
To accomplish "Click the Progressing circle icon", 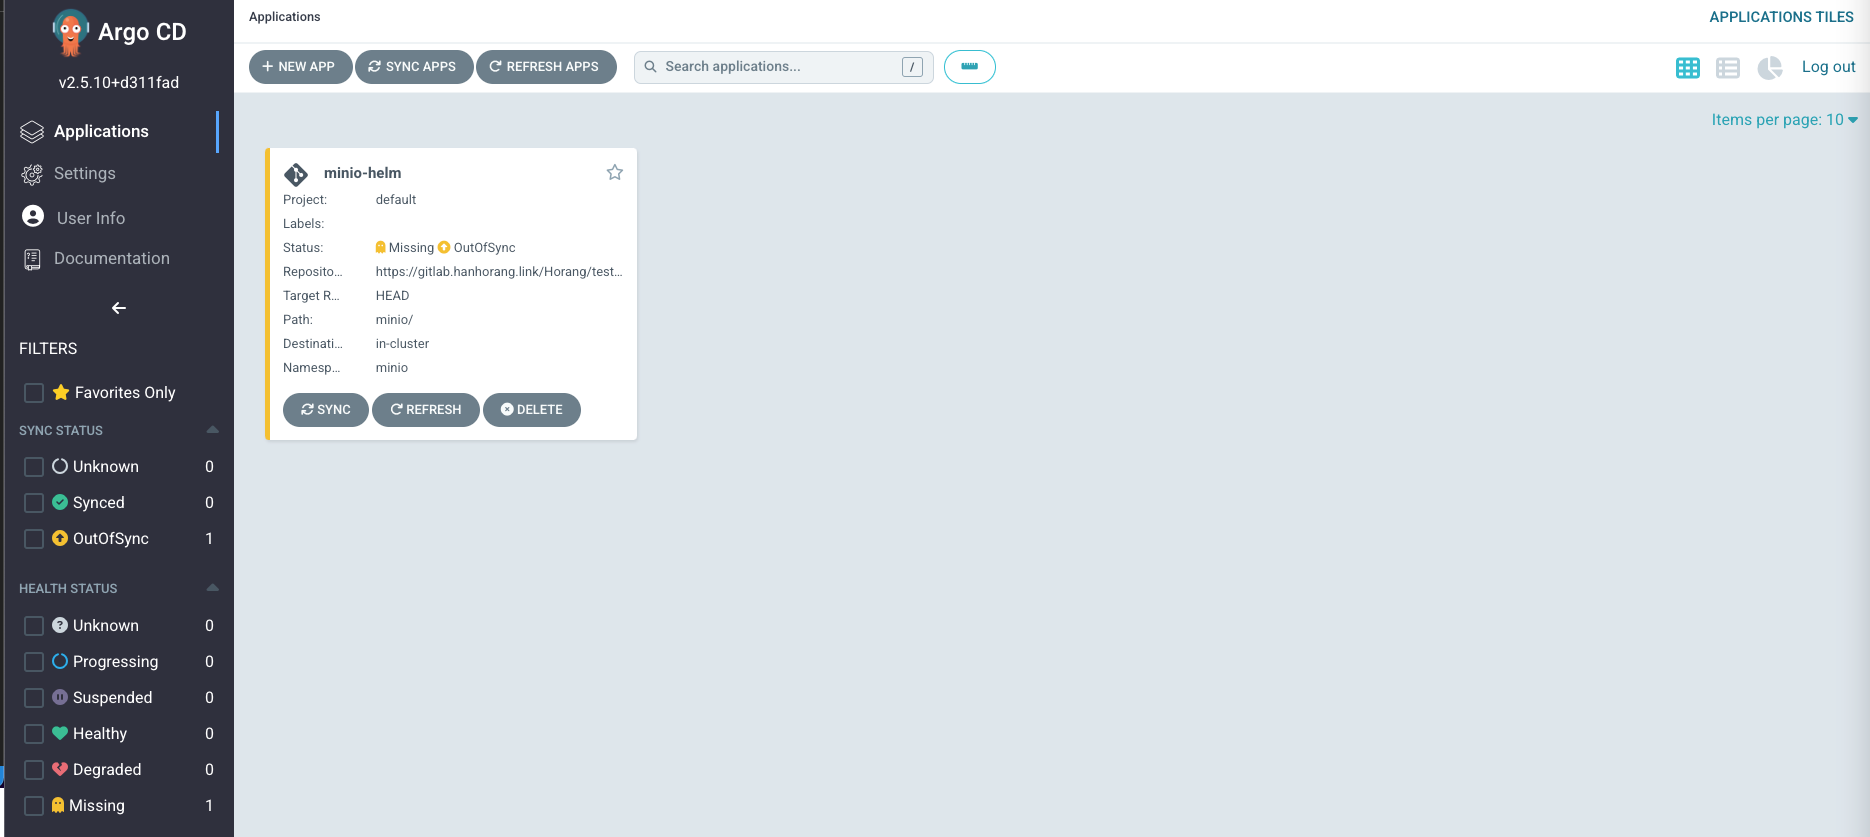I will (60, 661).
